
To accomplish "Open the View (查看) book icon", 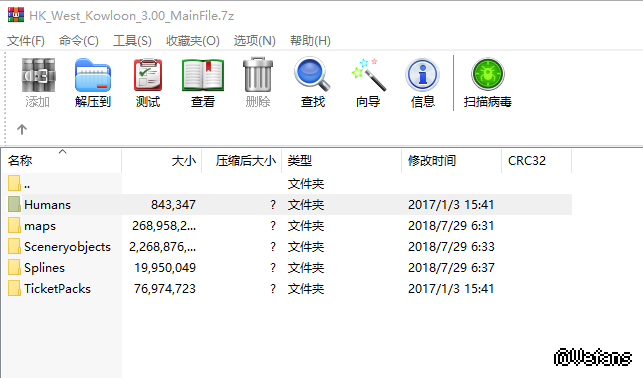I will 203,82.
